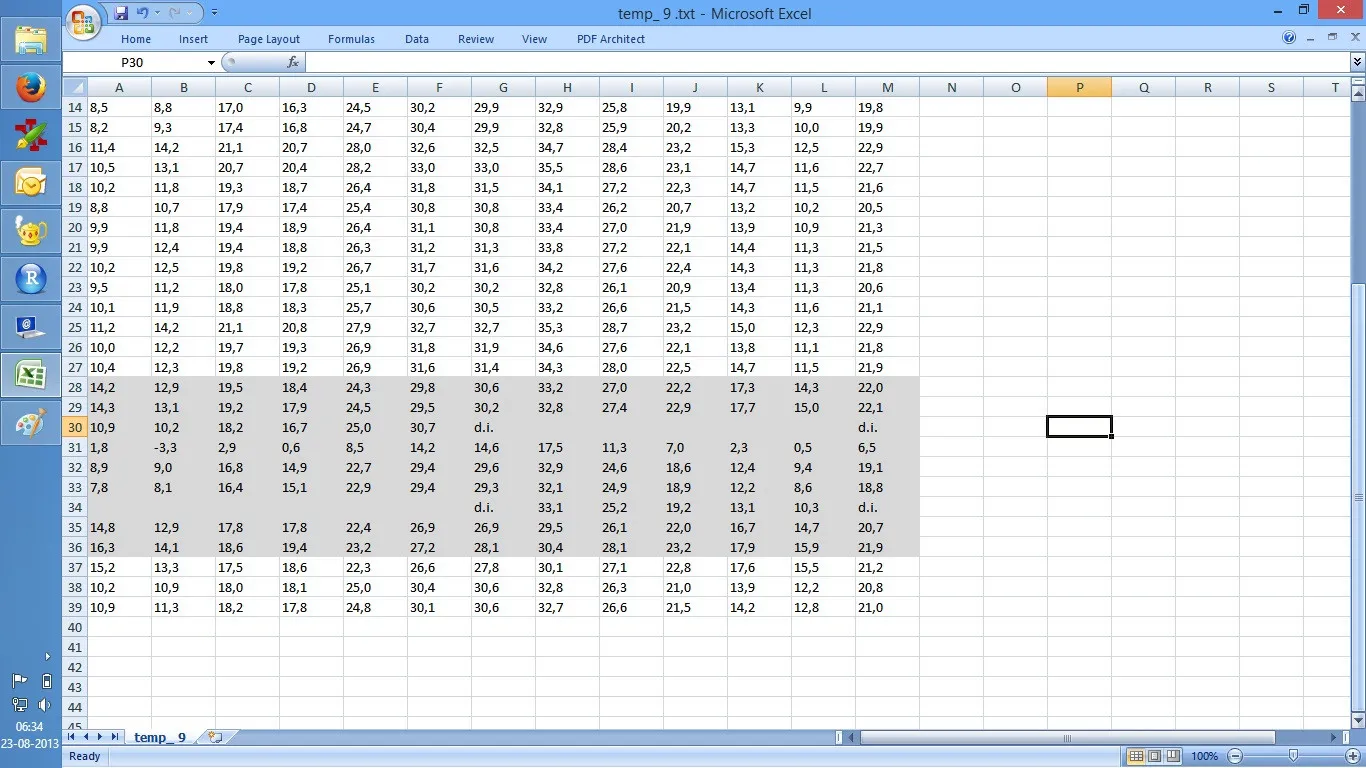The width and height of the screenshot is (1366, 768).
Task: Click inside the formula bar
Action: coord(825,62)
